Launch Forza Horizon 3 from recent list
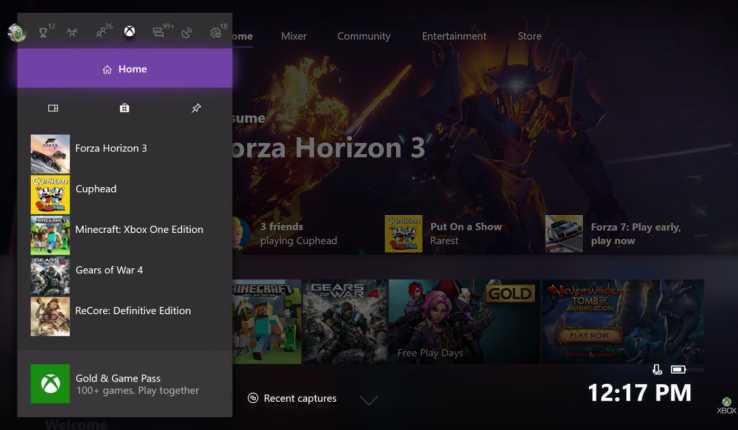 pyautogui.click(x=110, y=148)
